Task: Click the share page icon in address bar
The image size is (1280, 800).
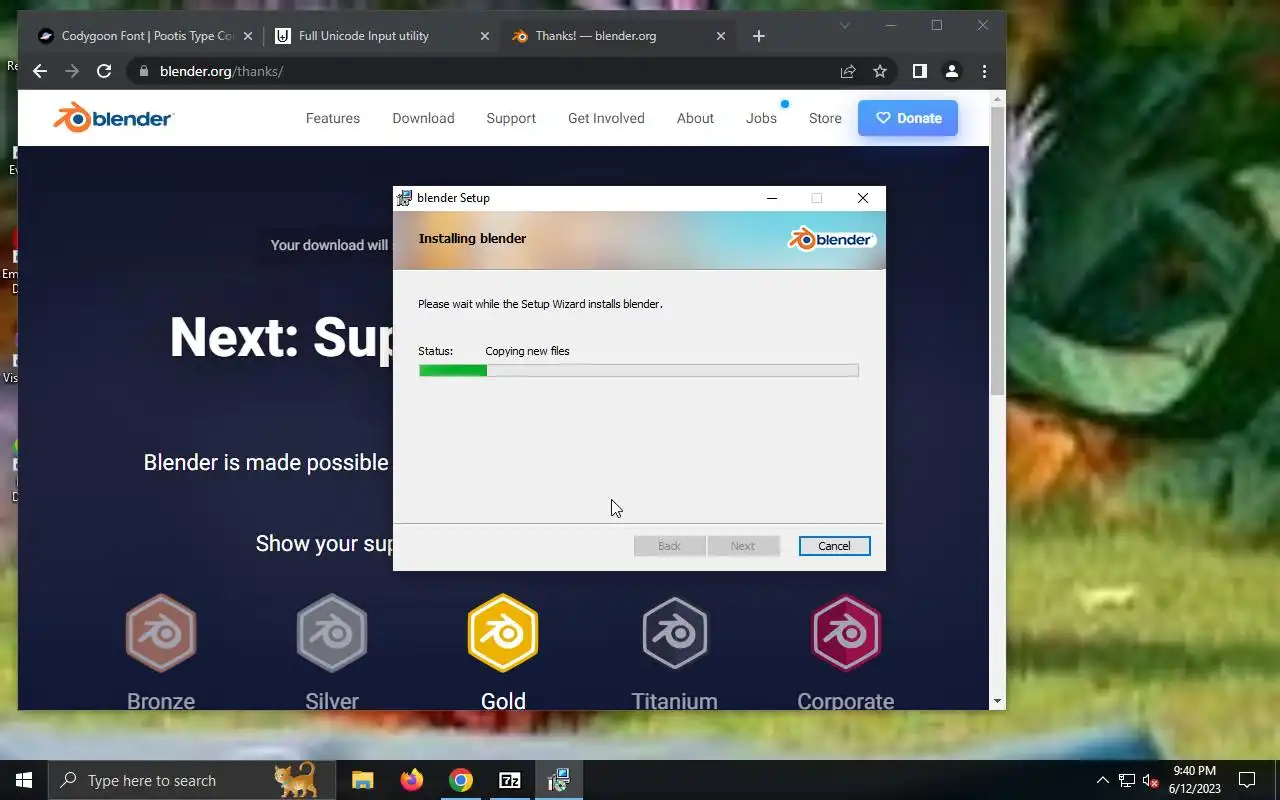Action: pos(848,71)
